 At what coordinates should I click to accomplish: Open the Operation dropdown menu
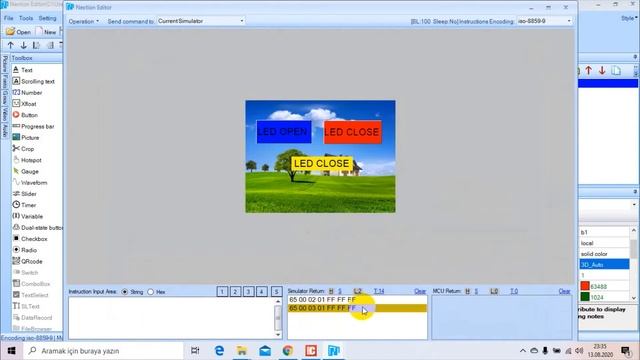click(x=84, y=21)
